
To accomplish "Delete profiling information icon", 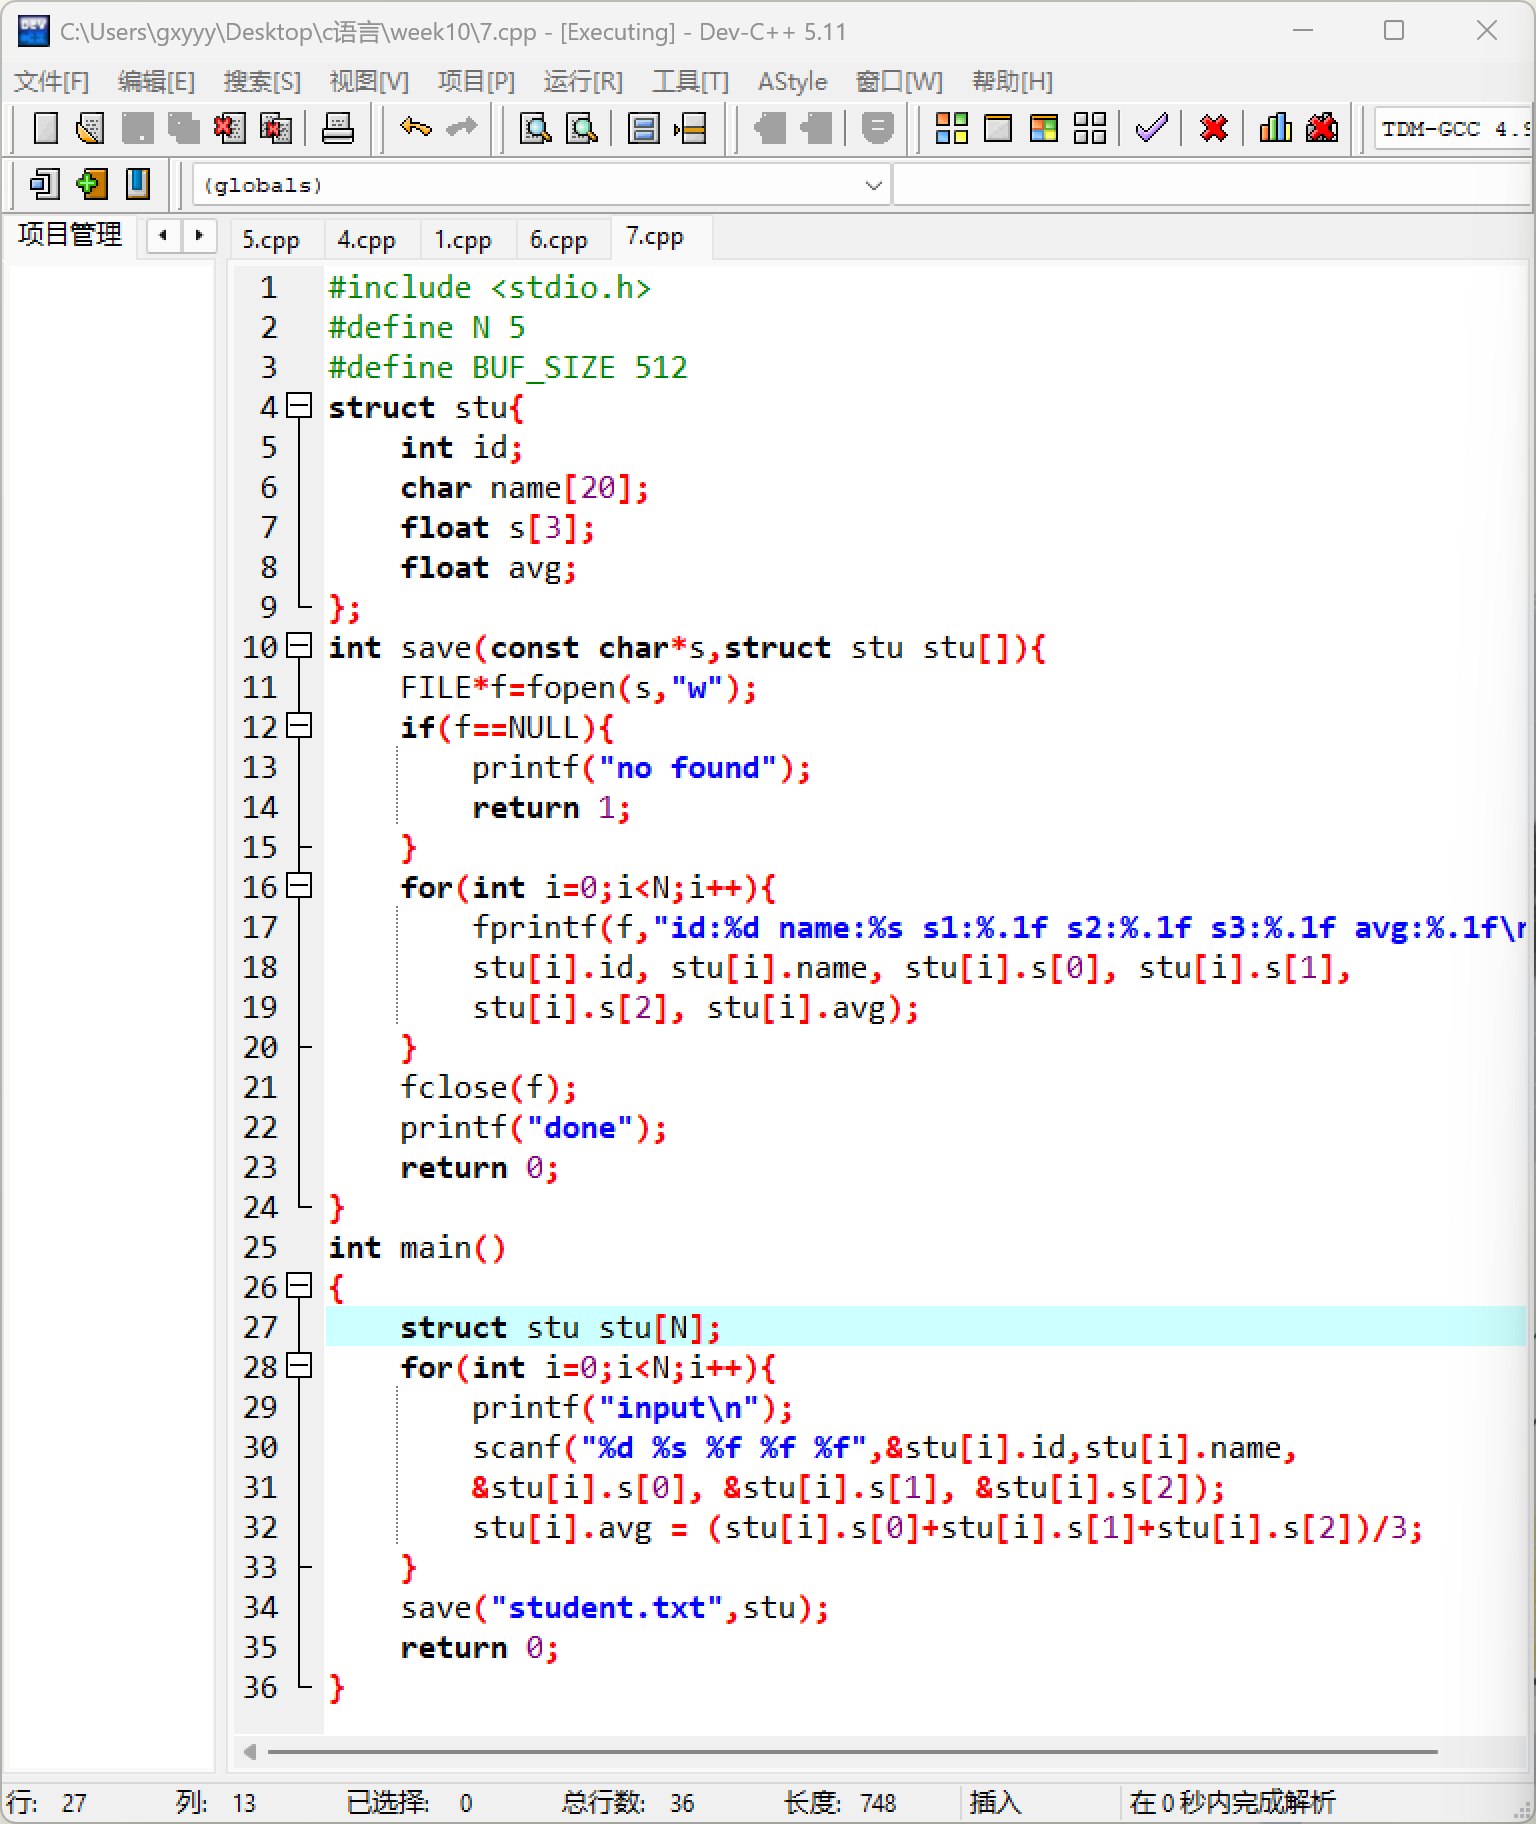I will tap(1322, 128).
